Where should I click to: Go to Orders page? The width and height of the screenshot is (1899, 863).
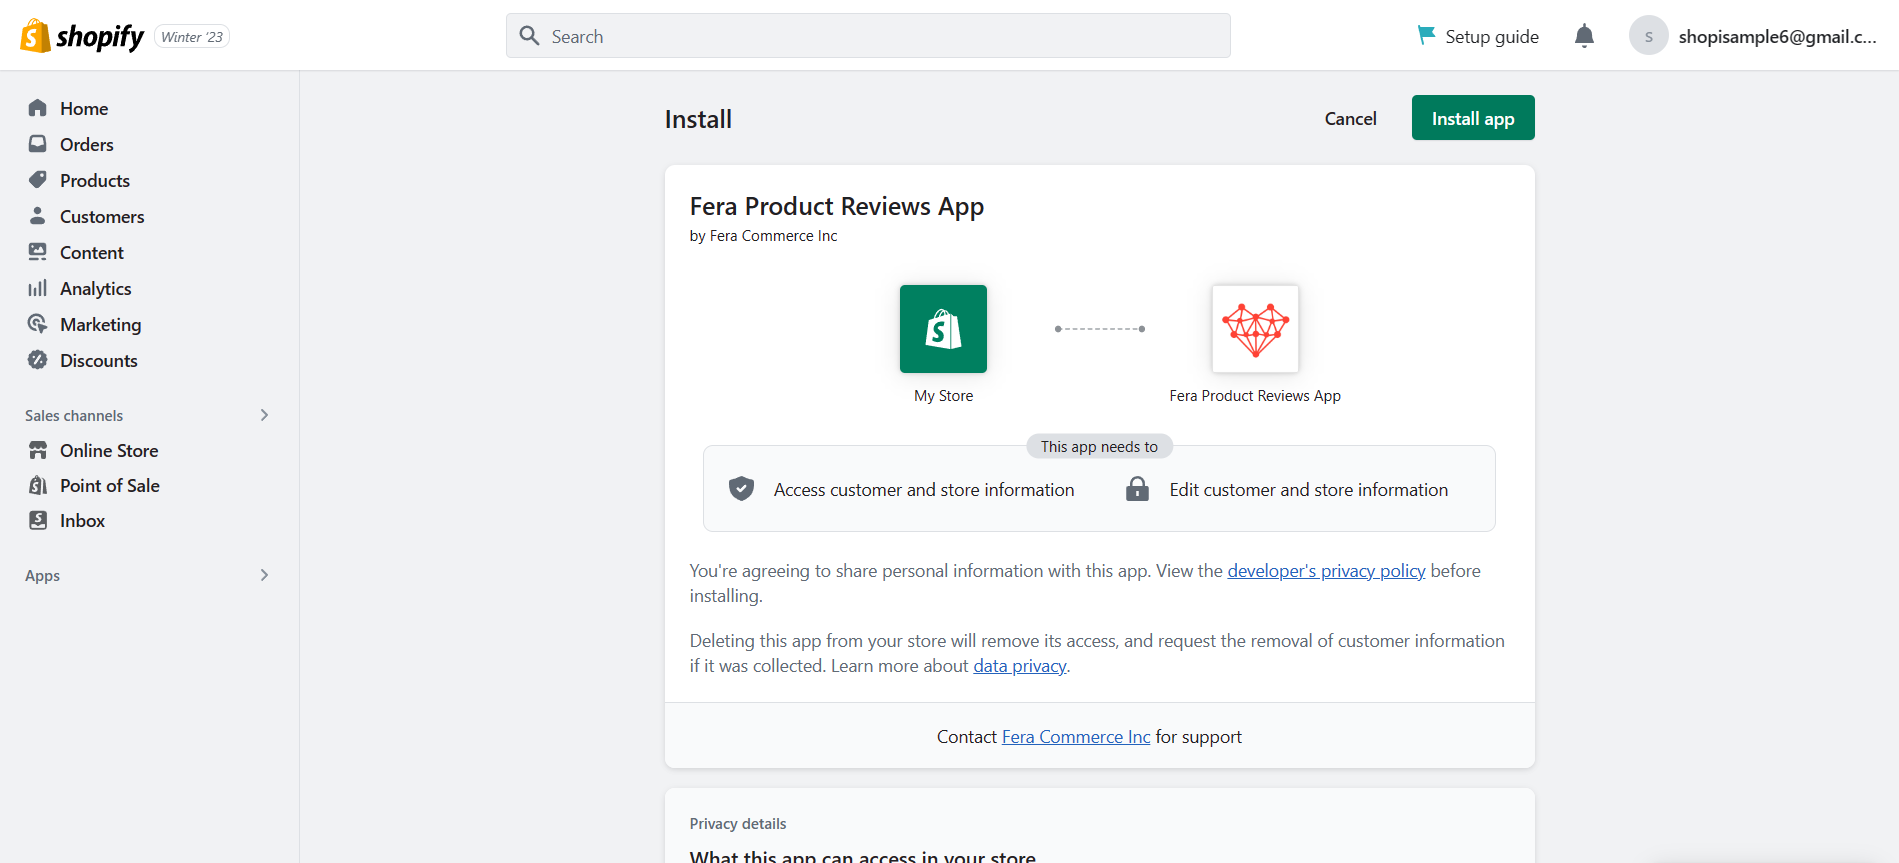point(87,144)
